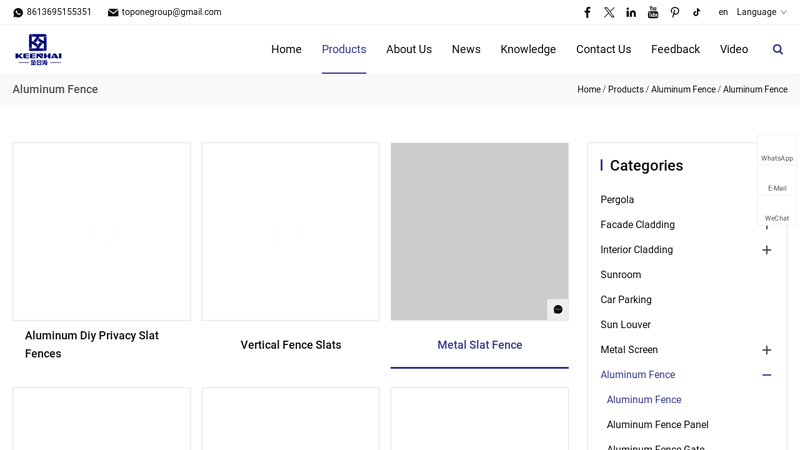Select the Sunroom category

(620, 274)
